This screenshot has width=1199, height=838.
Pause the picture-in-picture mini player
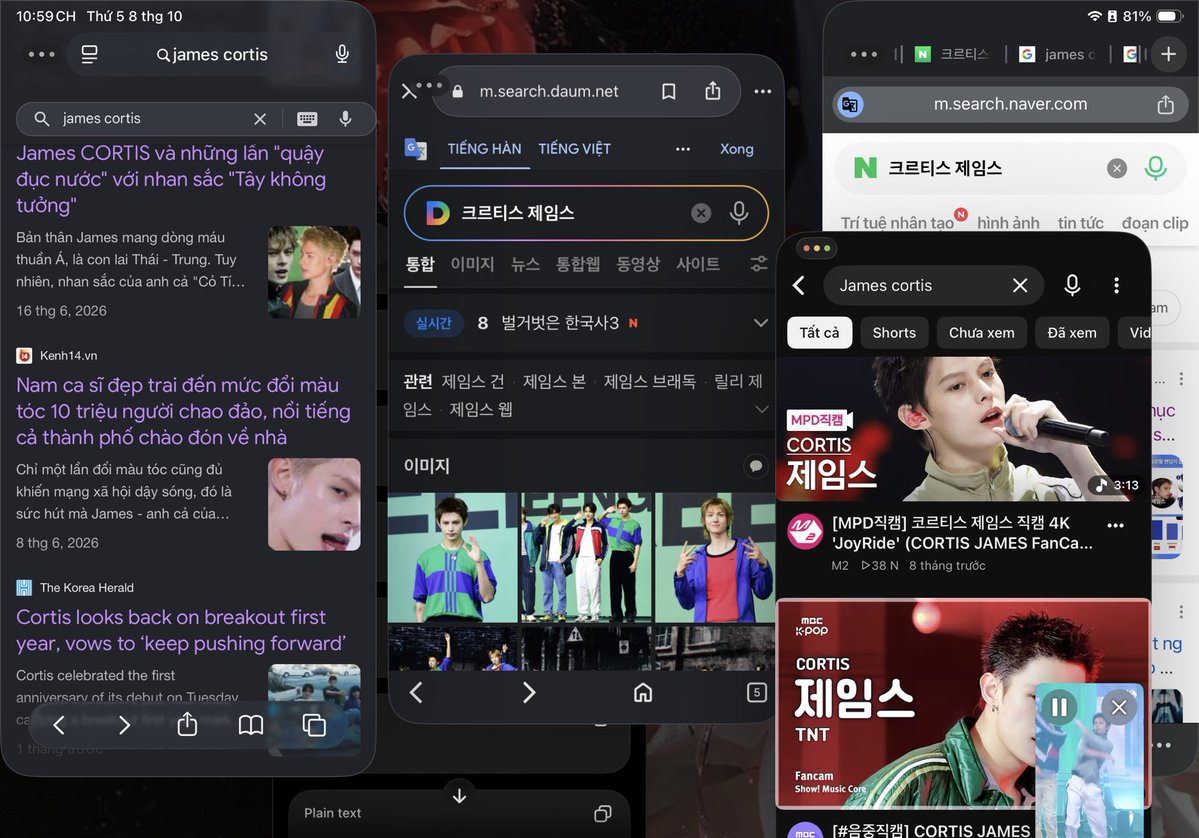pyautogui.click(x=1059, y=707)
